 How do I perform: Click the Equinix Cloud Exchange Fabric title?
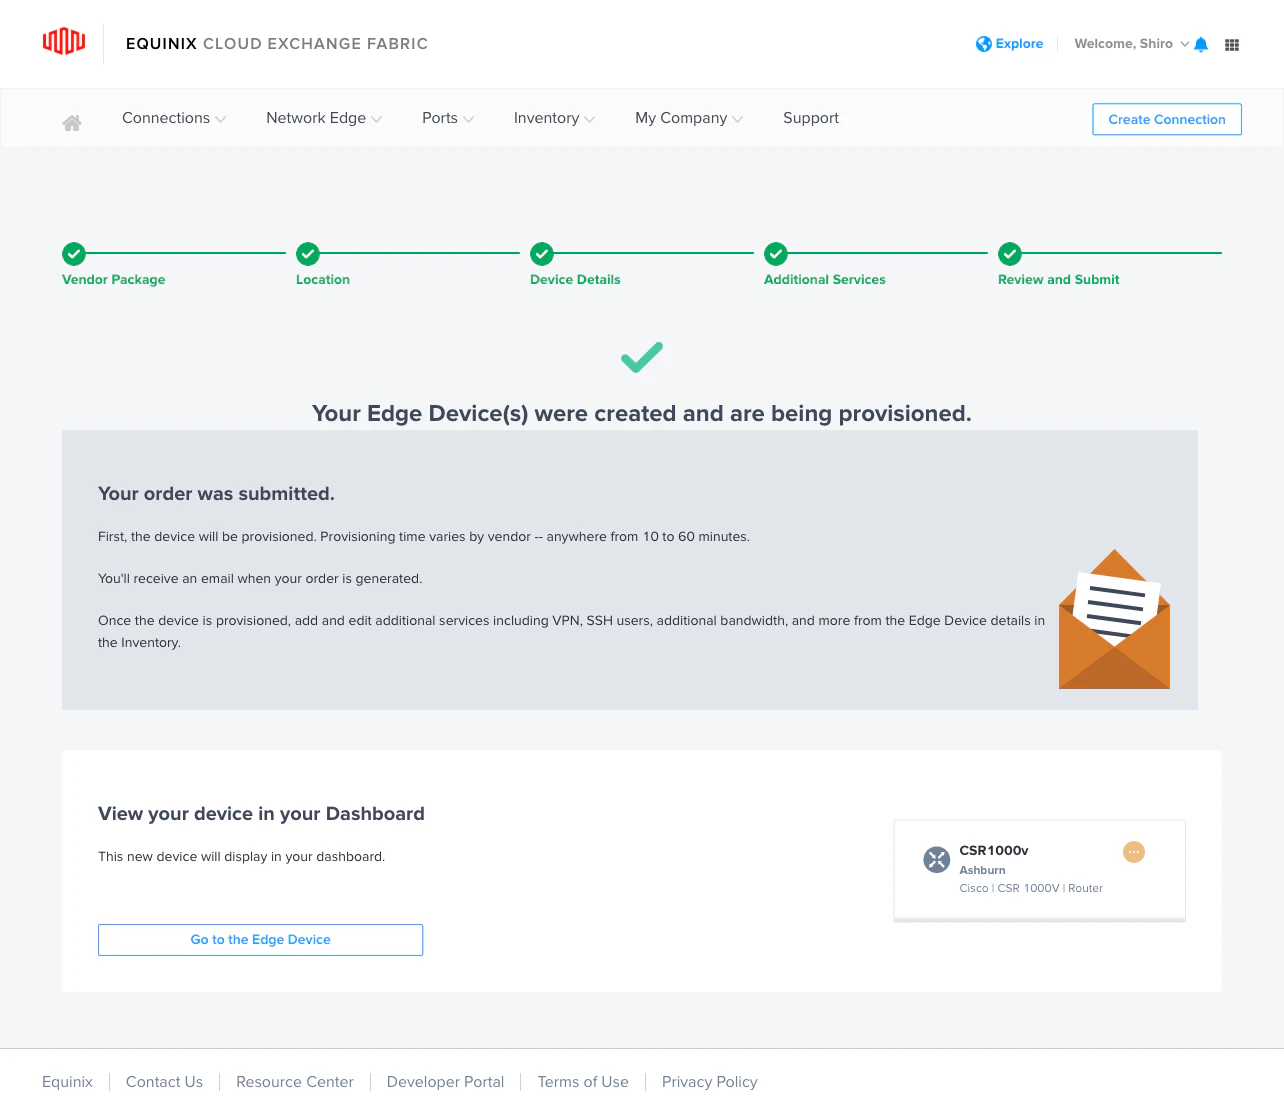(x=277, y=44)
